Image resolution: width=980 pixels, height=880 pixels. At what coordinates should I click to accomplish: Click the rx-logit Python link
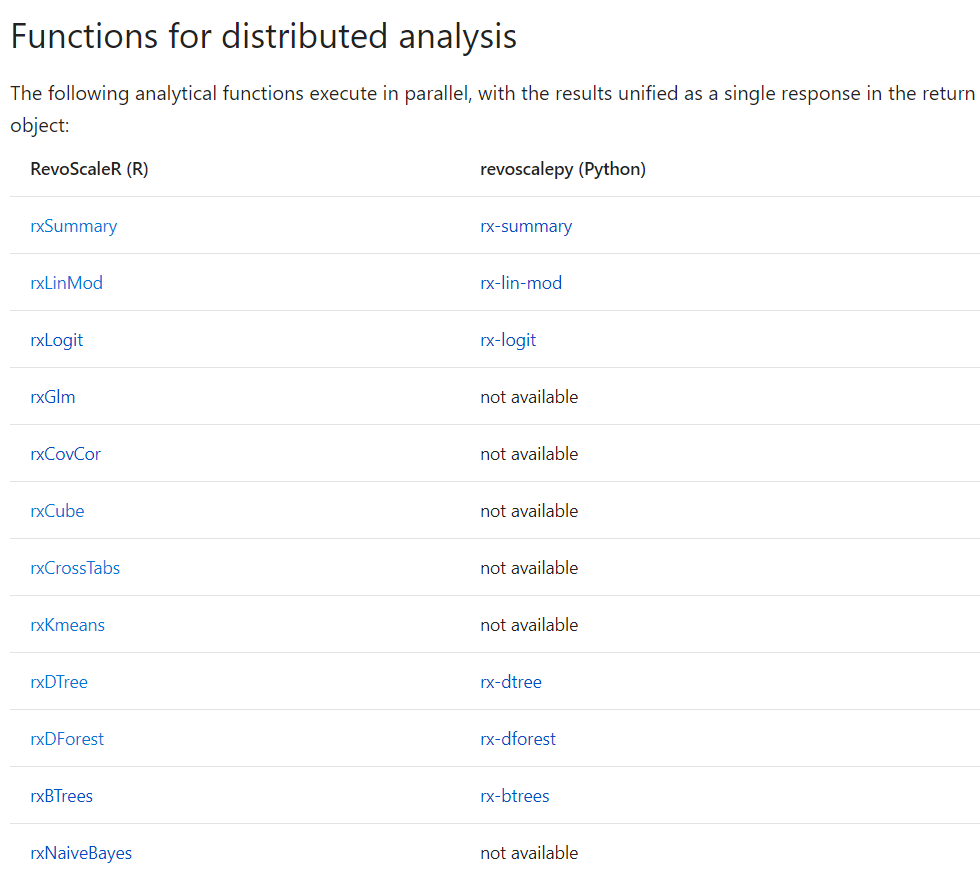pos(508,340)
